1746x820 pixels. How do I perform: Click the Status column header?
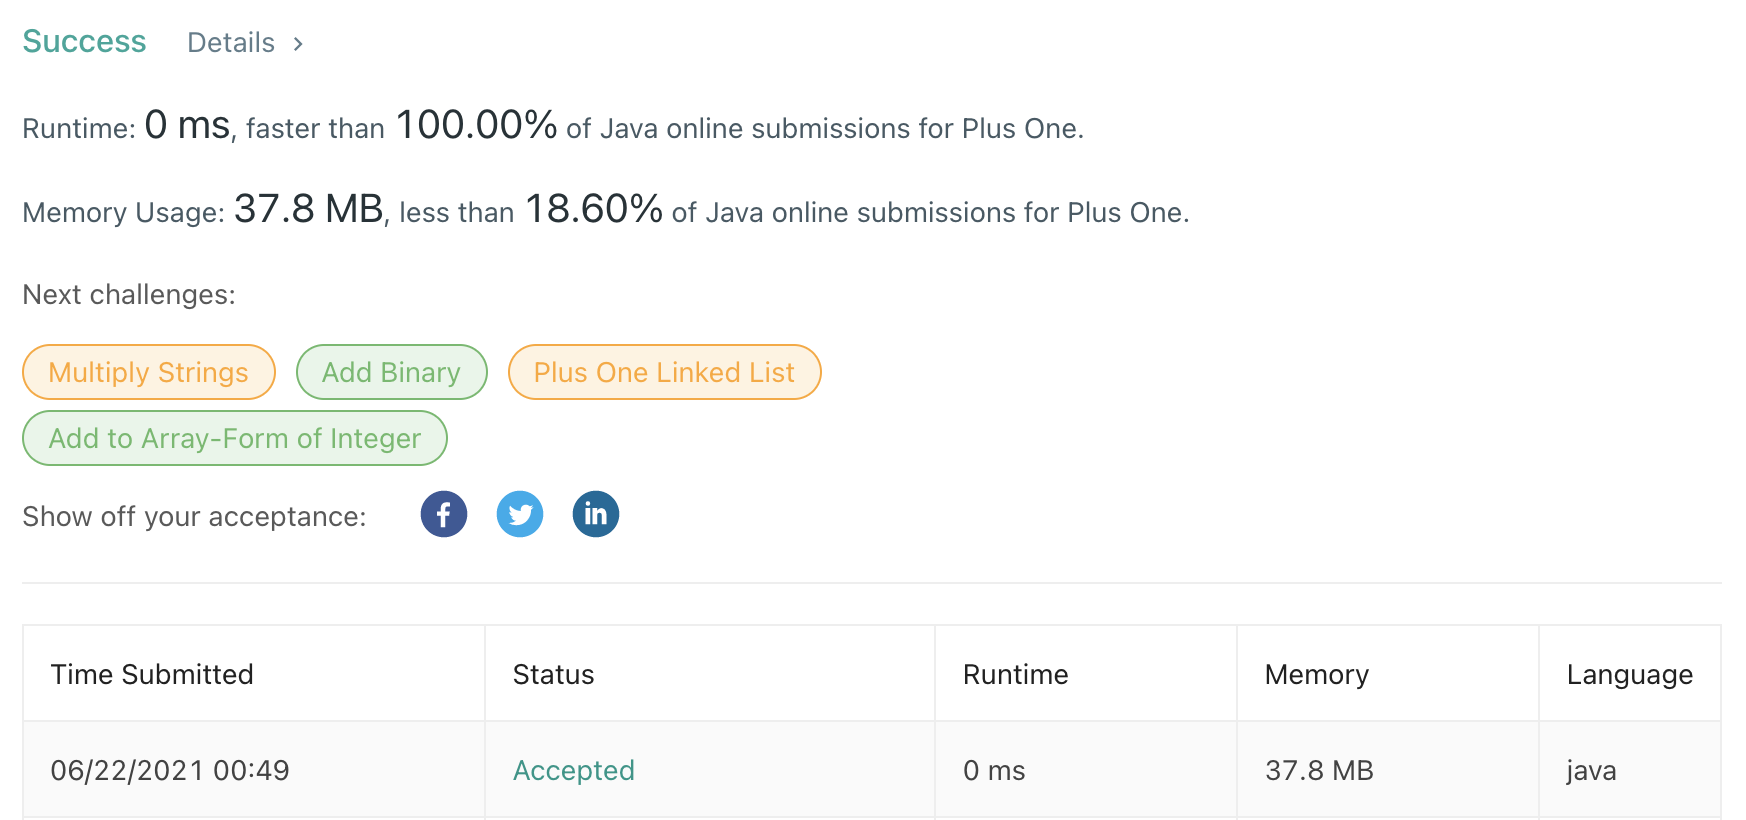point(554,674)
